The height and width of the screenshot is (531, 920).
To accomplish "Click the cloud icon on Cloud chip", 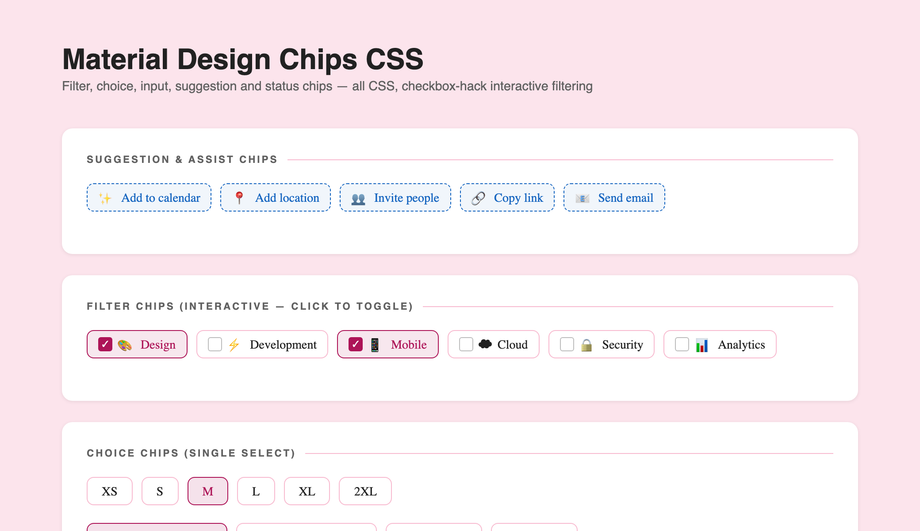I will pos(485,344).
